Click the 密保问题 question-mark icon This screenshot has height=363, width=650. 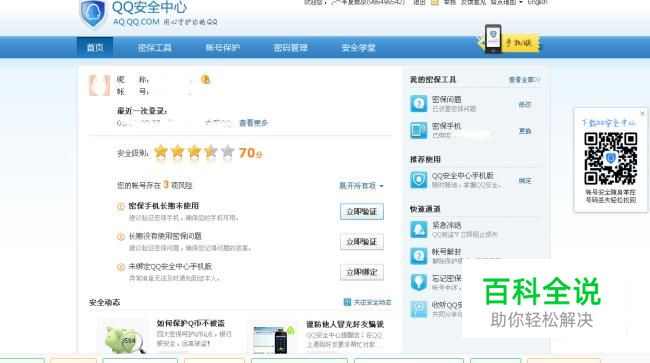(419, 104)
